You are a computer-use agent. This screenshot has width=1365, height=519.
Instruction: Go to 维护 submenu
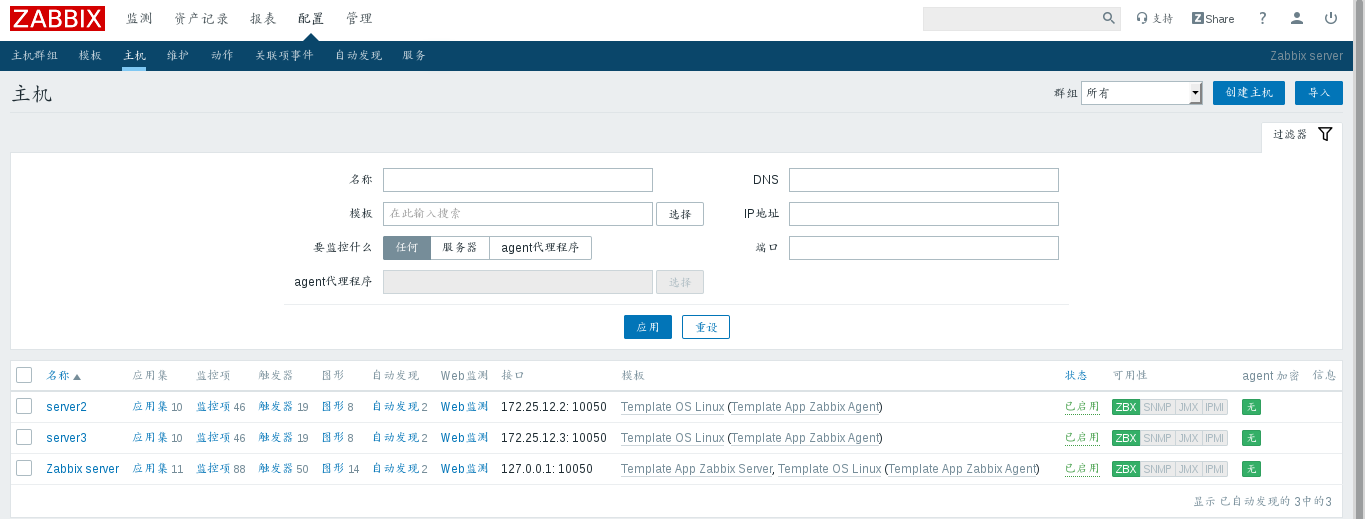click(x=178, y=56)
